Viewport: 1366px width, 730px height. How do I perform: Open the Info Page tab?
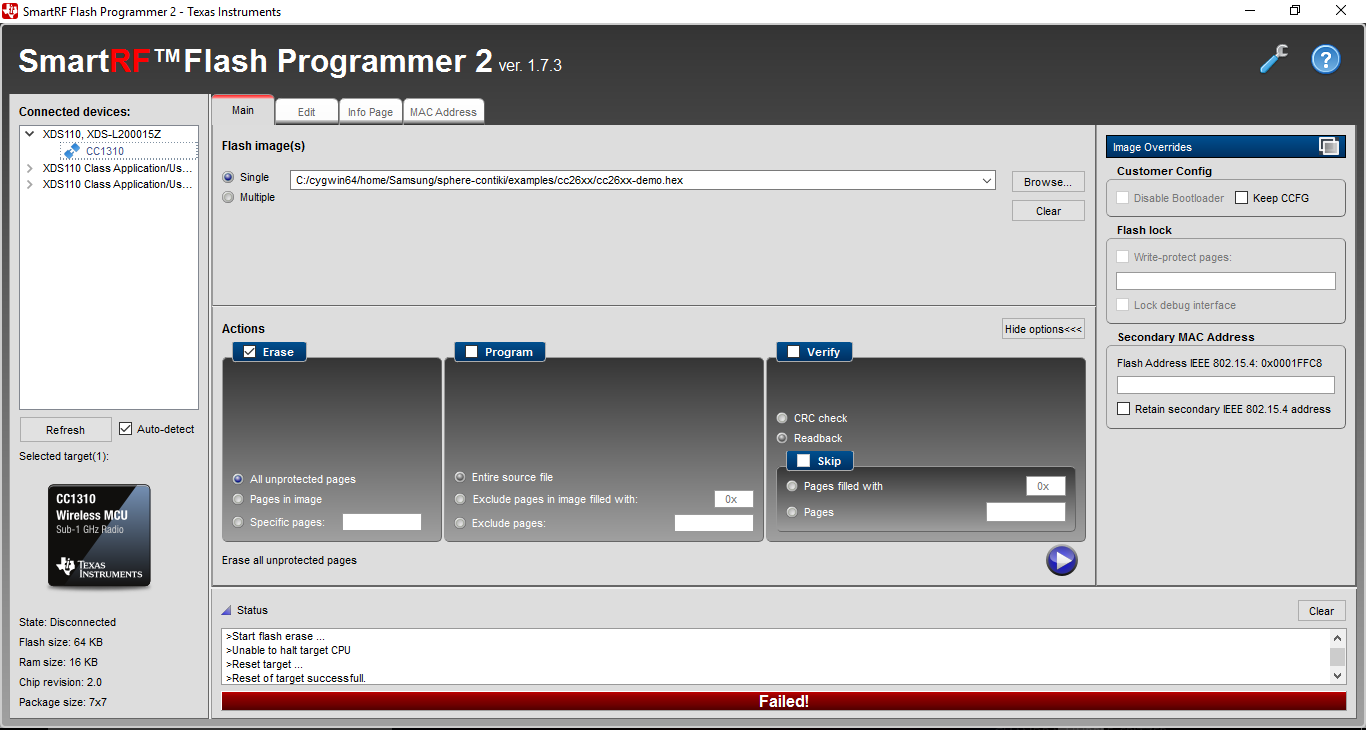tap(370, 112)
